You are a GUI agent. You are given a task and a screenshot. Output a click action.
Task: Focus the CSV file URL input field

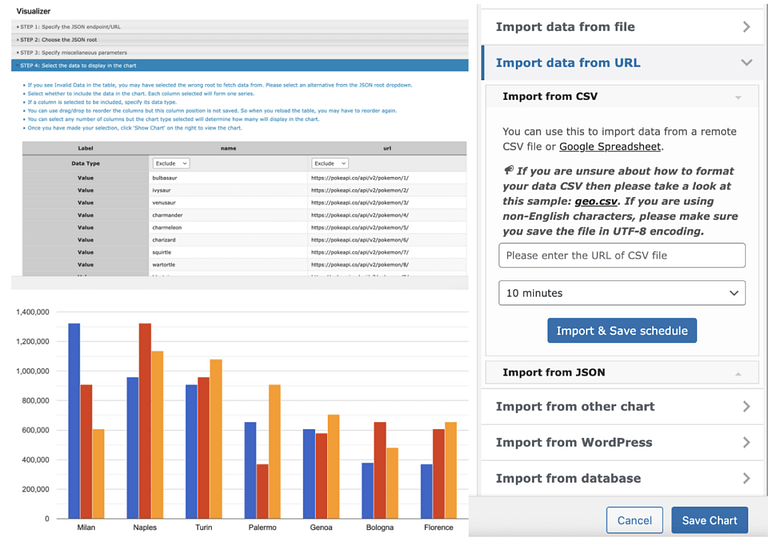tap(622, 255)
